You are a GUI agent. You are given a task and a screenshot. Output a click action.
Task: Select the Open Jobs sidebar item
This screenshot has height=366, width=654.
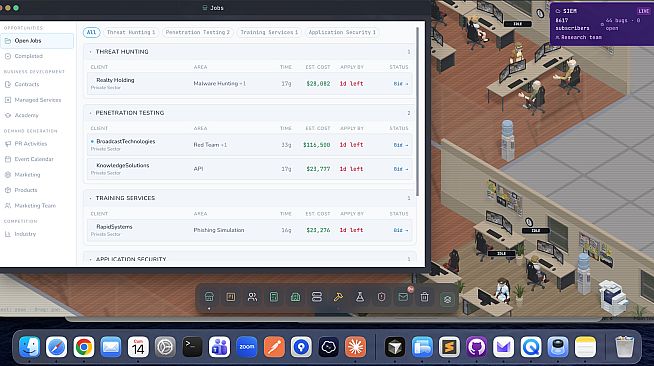pos(37,41)
